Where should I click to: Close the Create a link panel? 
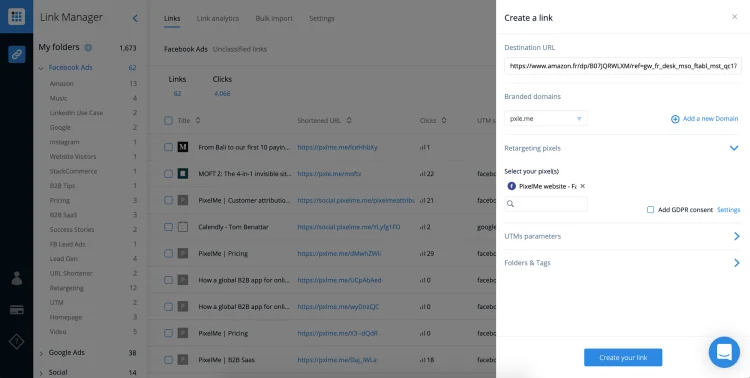pyautogui.click(x=735, y=17)
